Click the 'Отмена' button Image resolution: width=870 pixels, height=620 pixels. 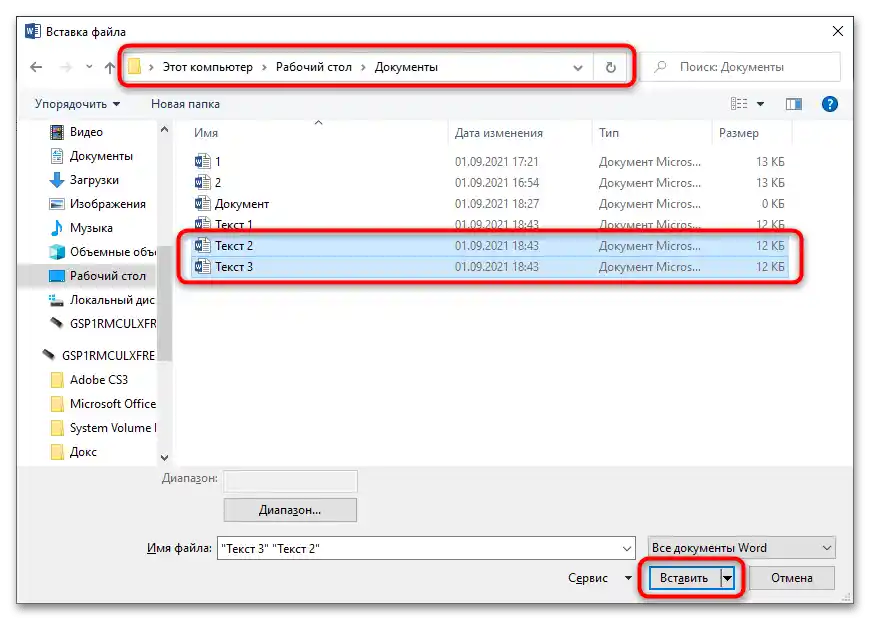(x=792, y=578)
